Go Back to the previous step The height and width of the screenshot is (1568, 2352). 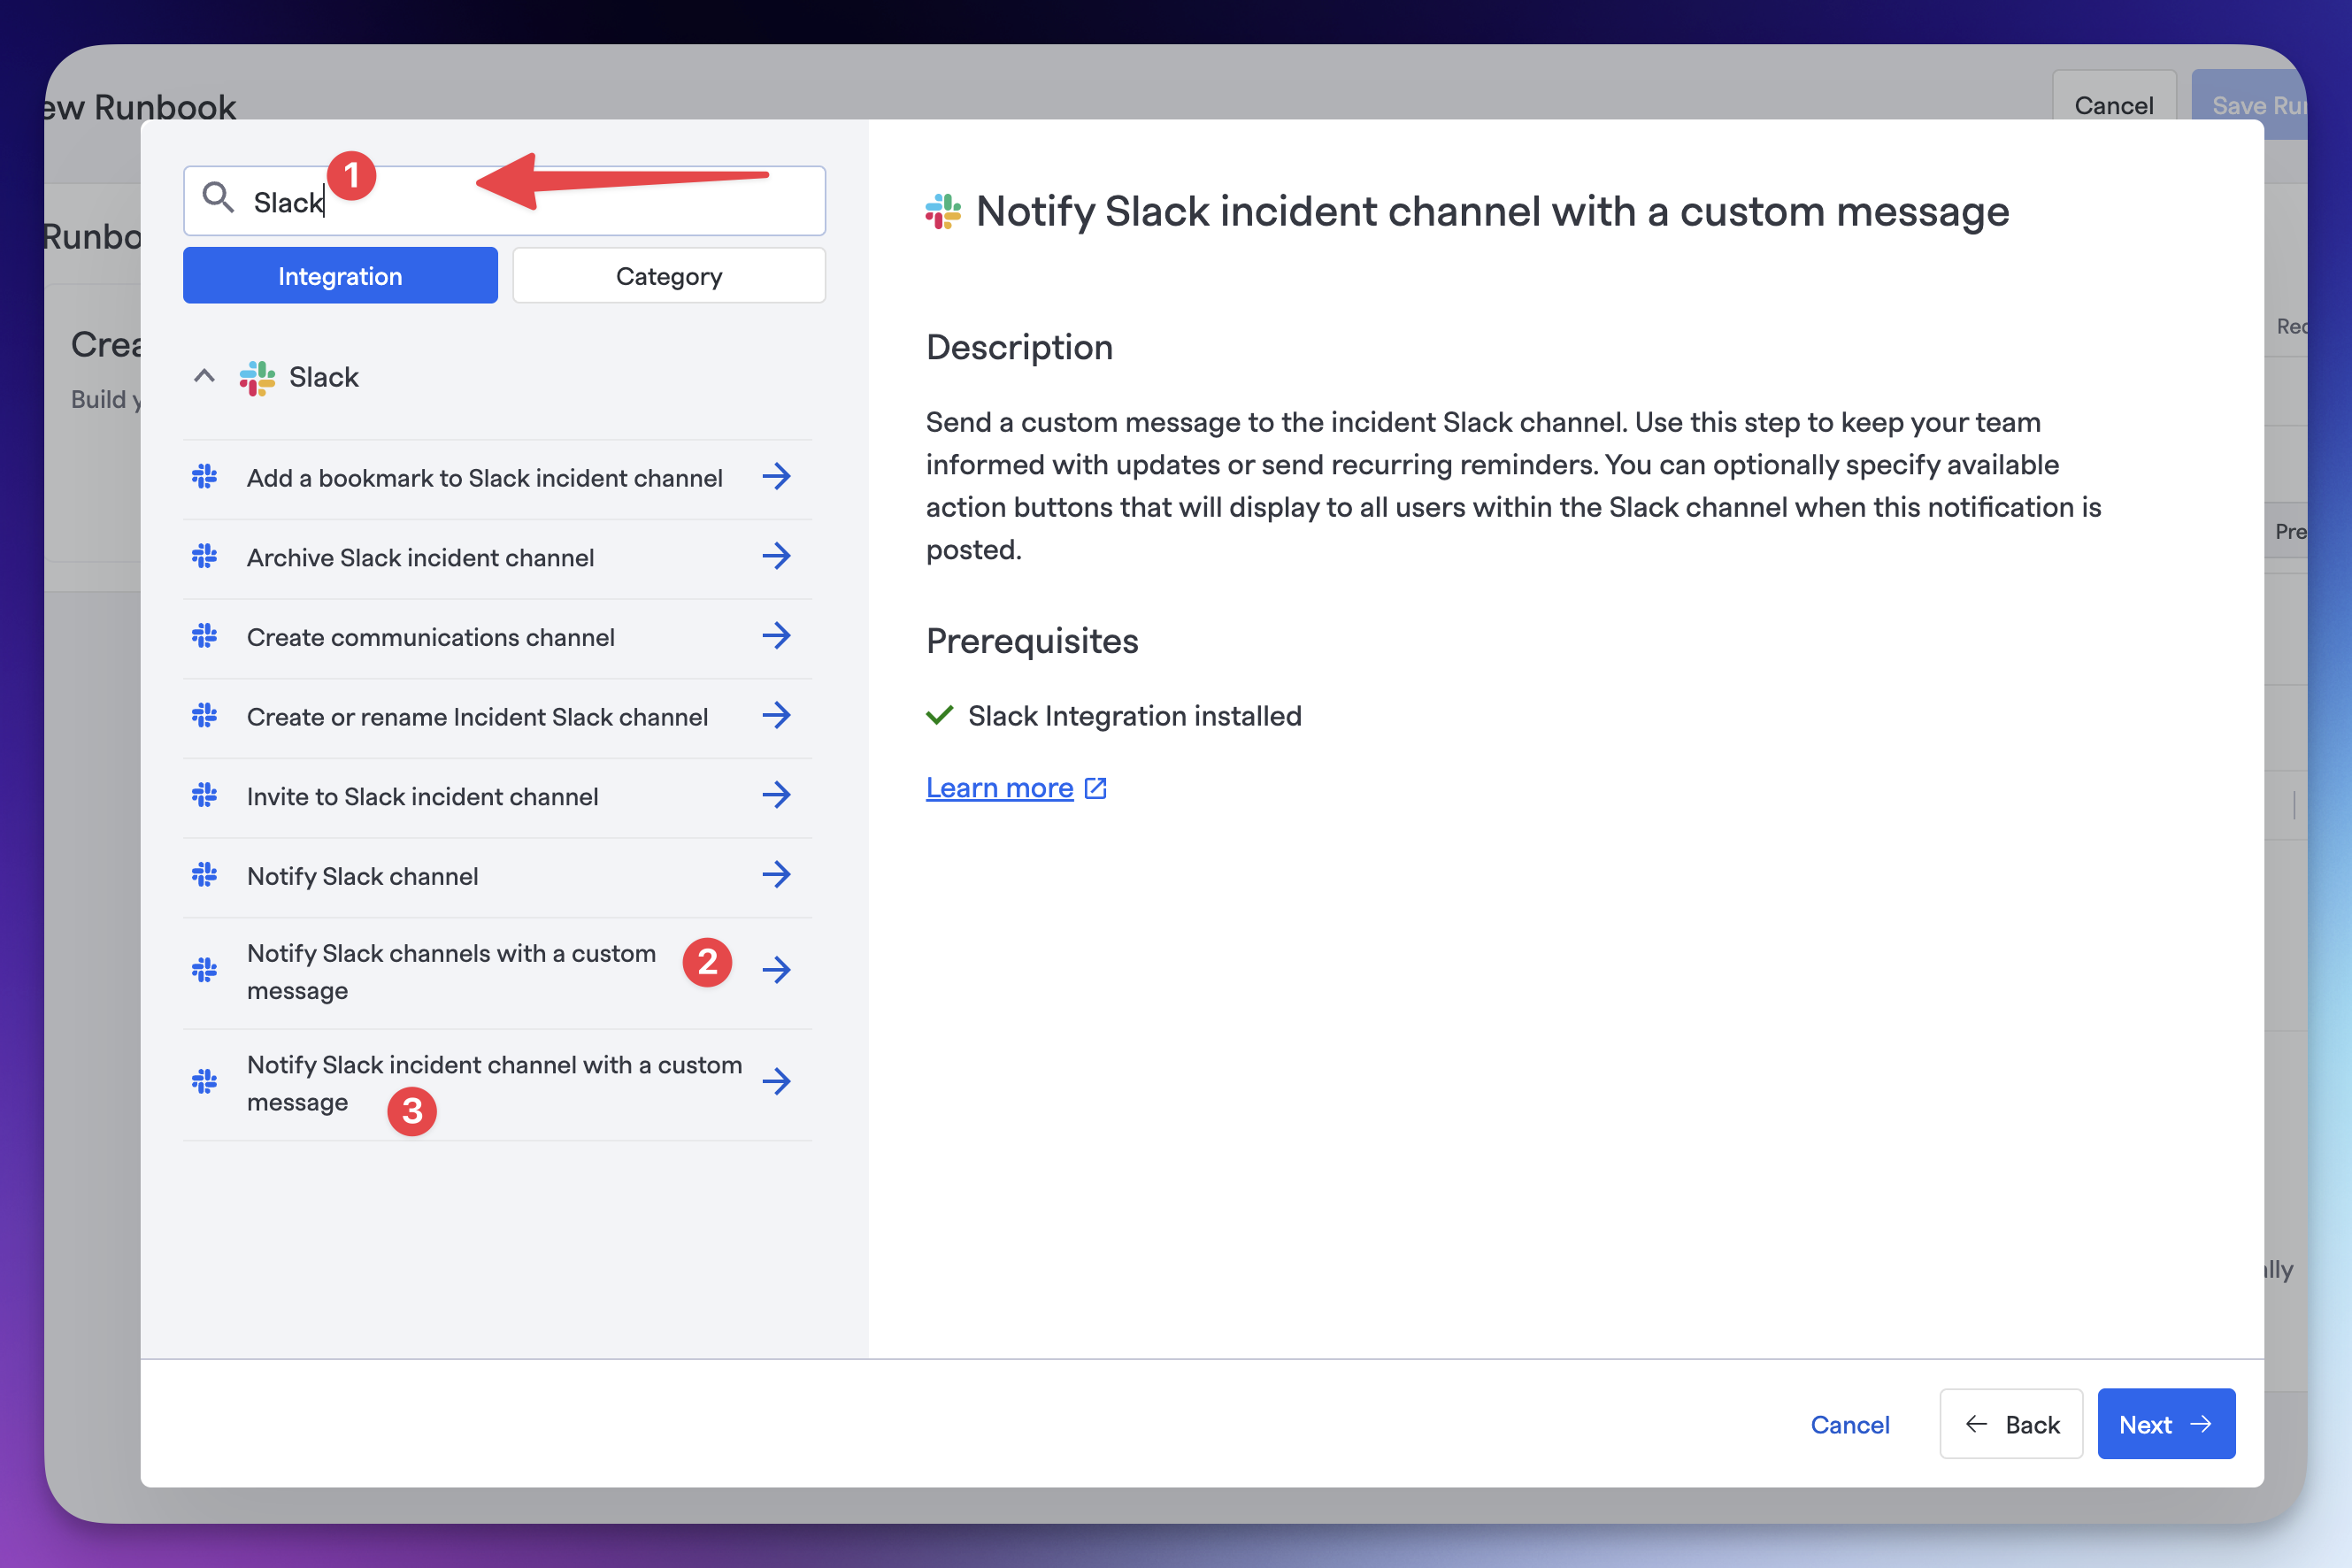pyautogui.click(x=2011, y=1424)
